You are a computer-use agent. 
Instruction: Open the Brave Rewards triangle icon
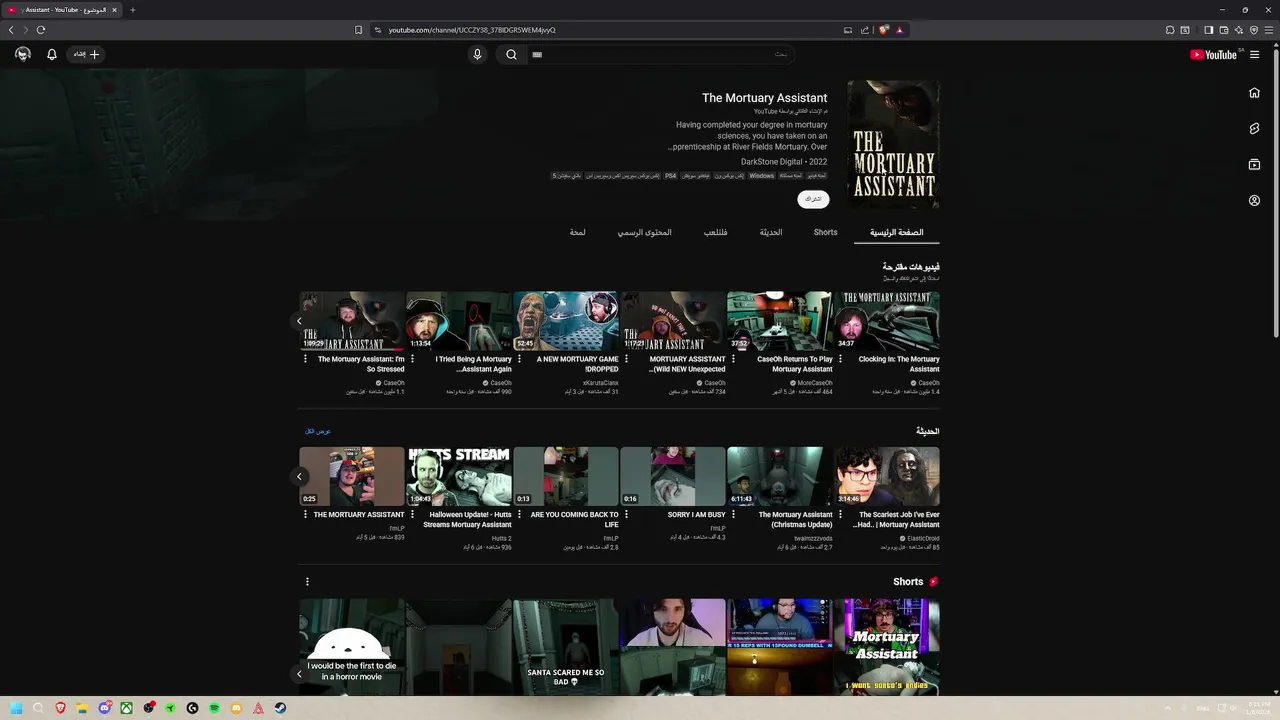(x=899, y=30)
